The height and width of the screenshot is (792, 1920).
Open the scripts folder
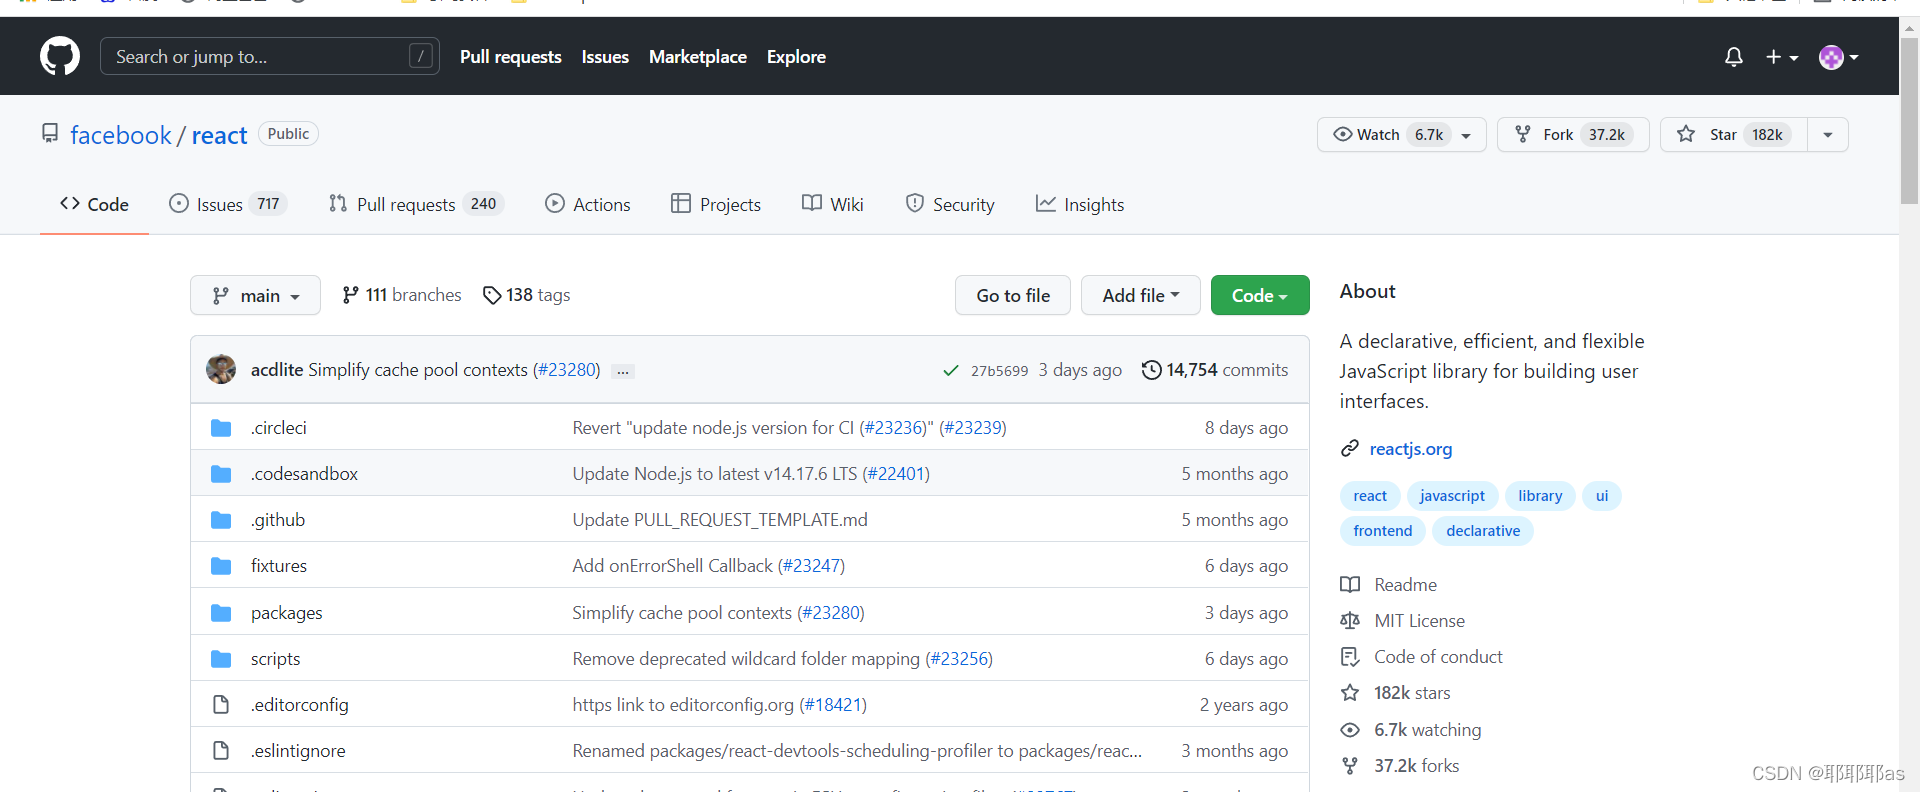point(276,658)
